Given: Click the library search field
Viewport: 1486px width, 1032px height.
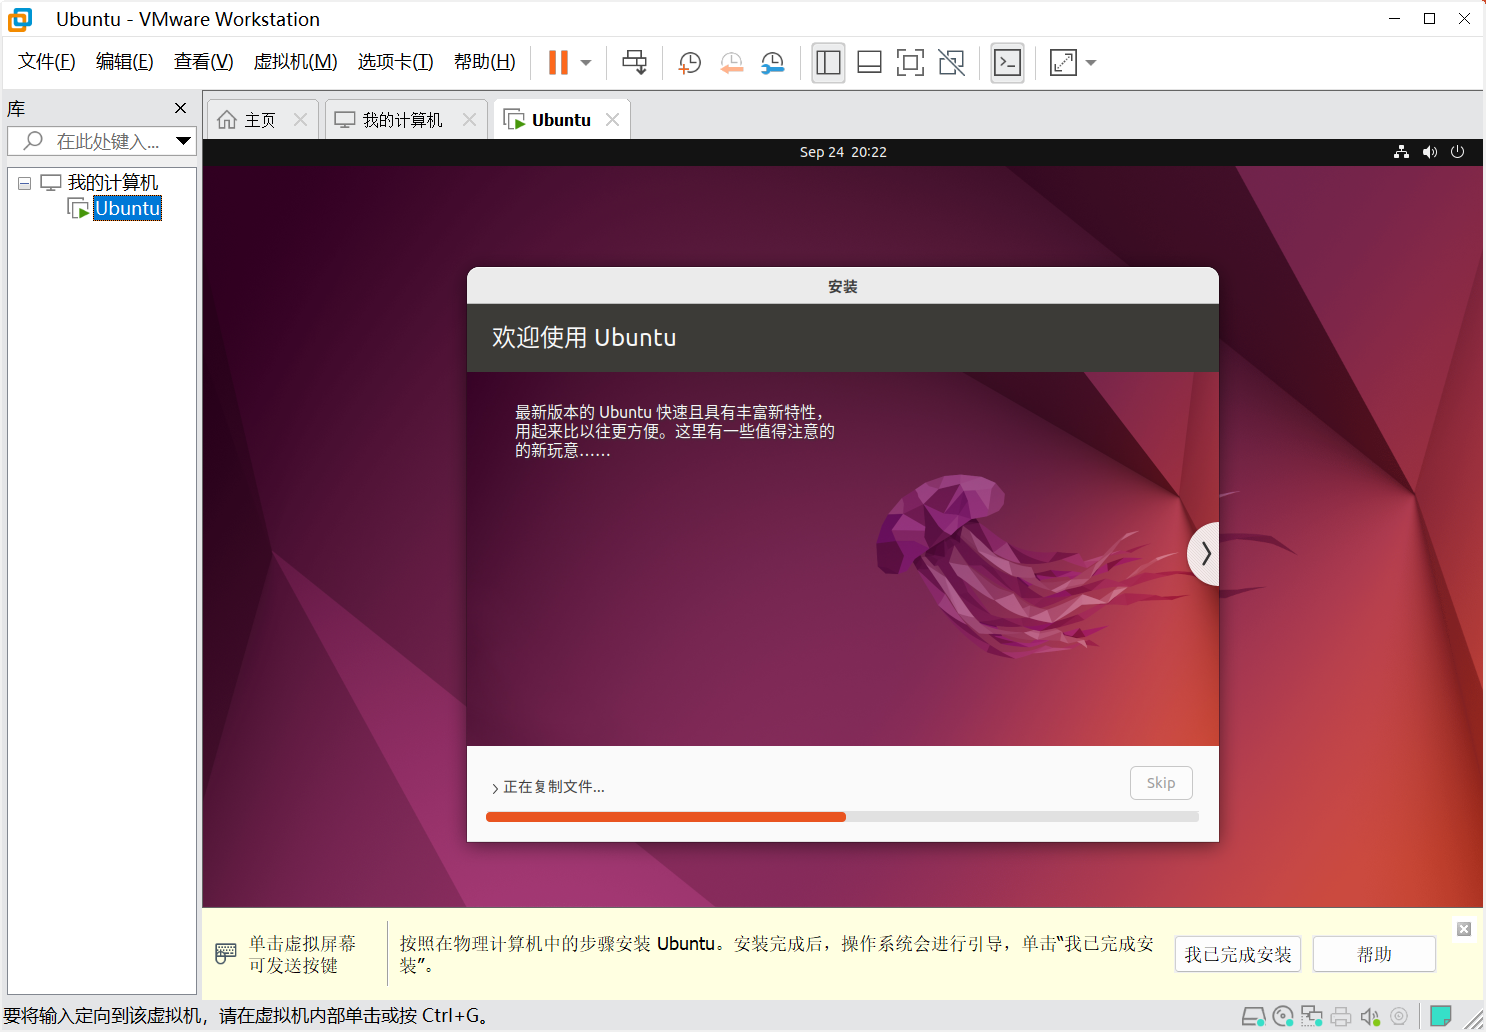Looking at the screenshot, I should coord(100,141).
